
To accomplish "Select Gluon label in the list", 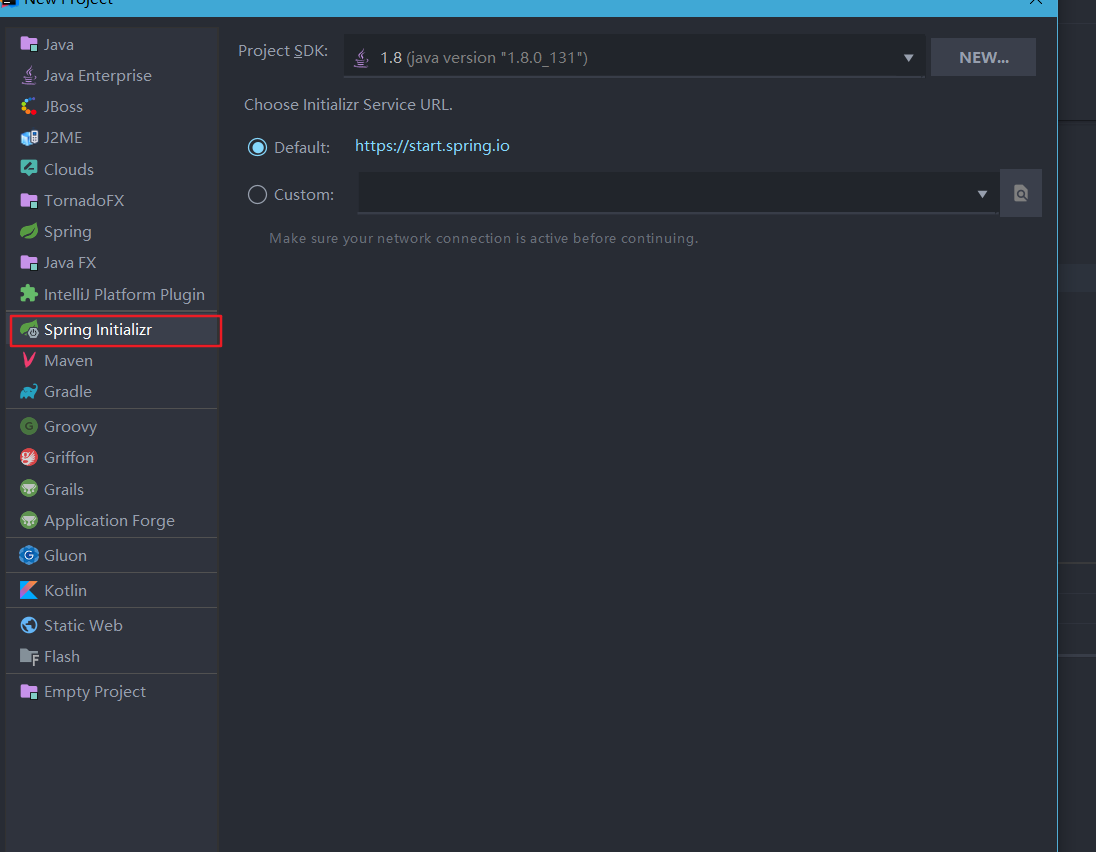I will click(x=66, y=556).
